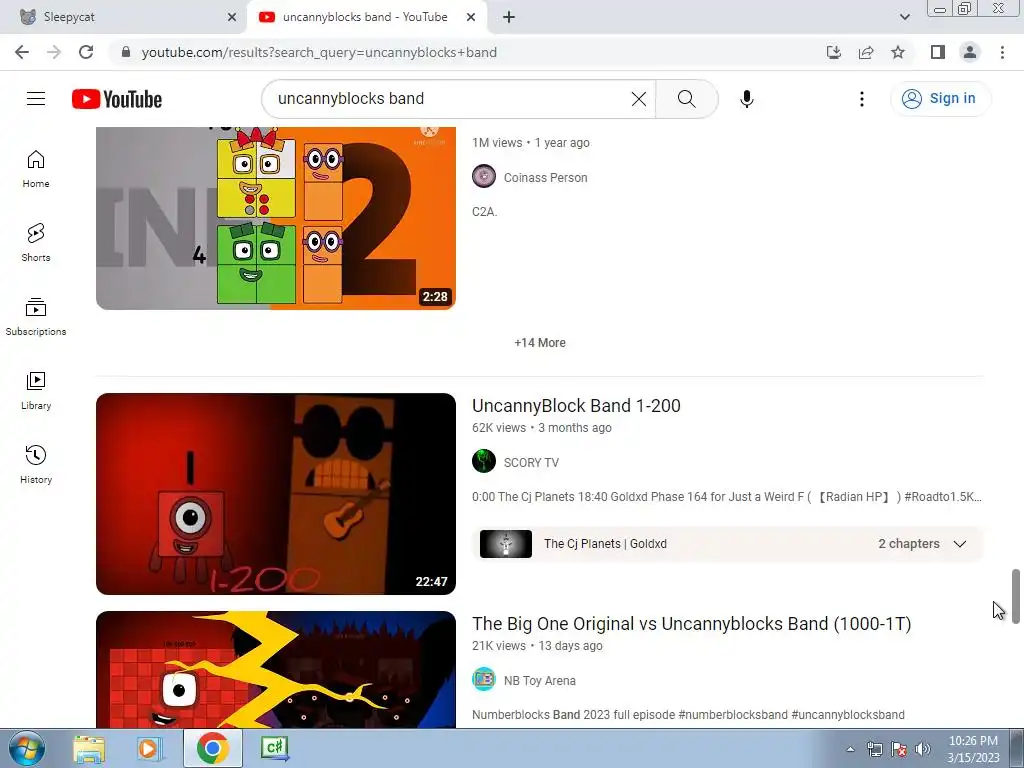Open the C# app in taskbar

coord(274,748)
